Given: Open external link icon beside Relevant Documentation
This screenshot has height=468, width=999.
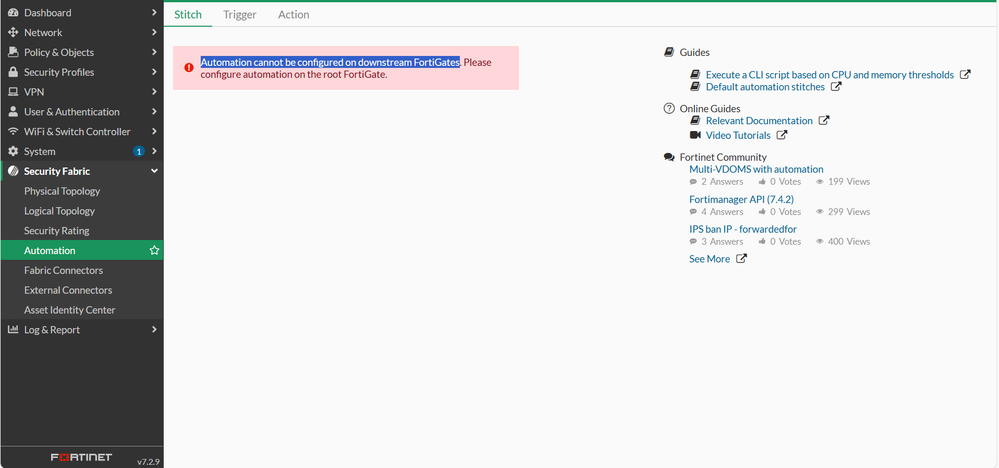Looking at the screenshot, I should coord(824,121).
